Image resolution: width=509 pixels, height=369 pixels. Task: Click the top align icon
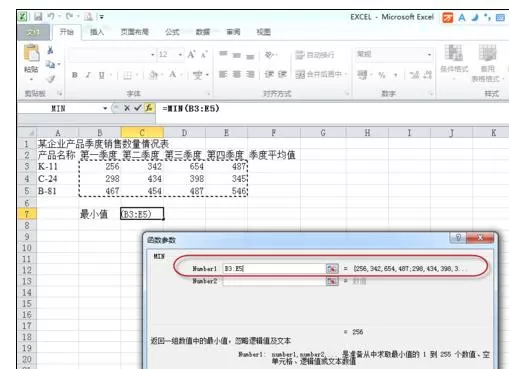223,54
